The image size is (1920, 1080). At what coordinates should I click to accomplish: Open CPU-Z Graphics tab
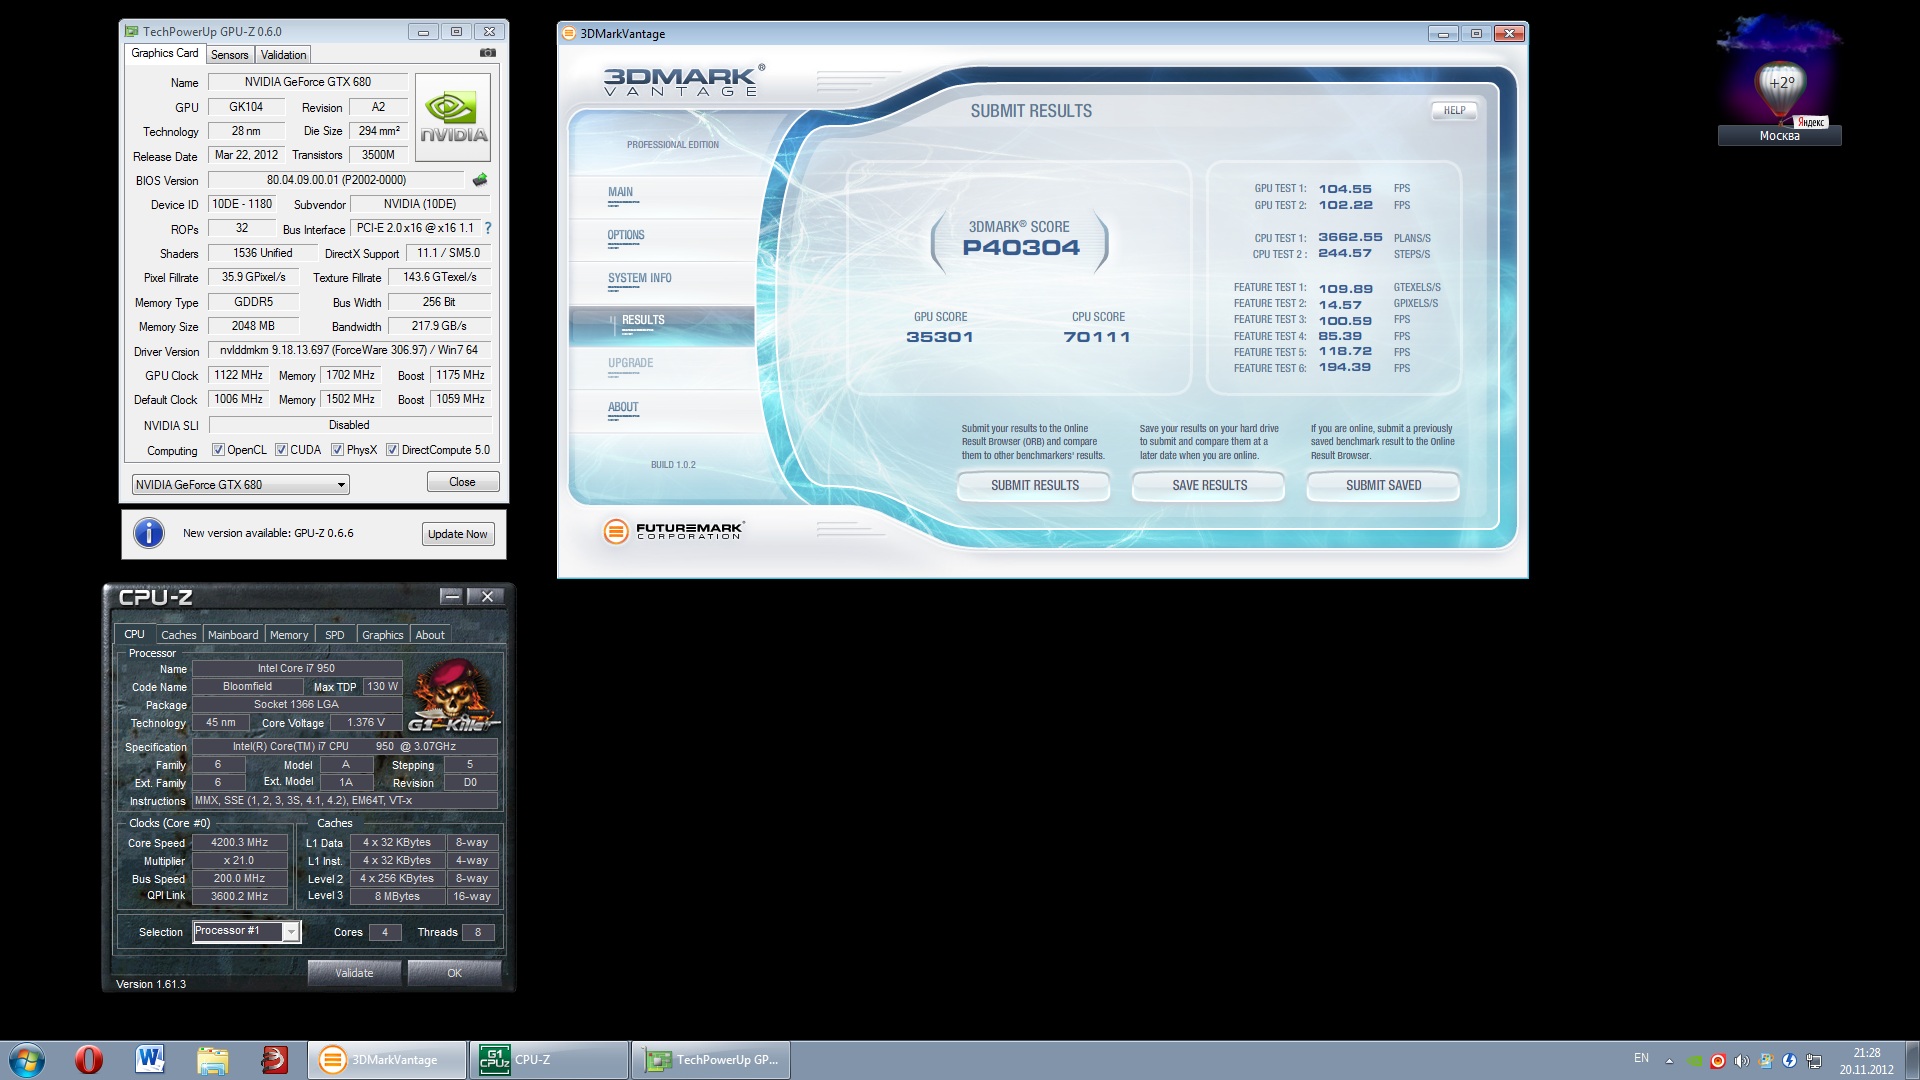(x=383, y=635)
